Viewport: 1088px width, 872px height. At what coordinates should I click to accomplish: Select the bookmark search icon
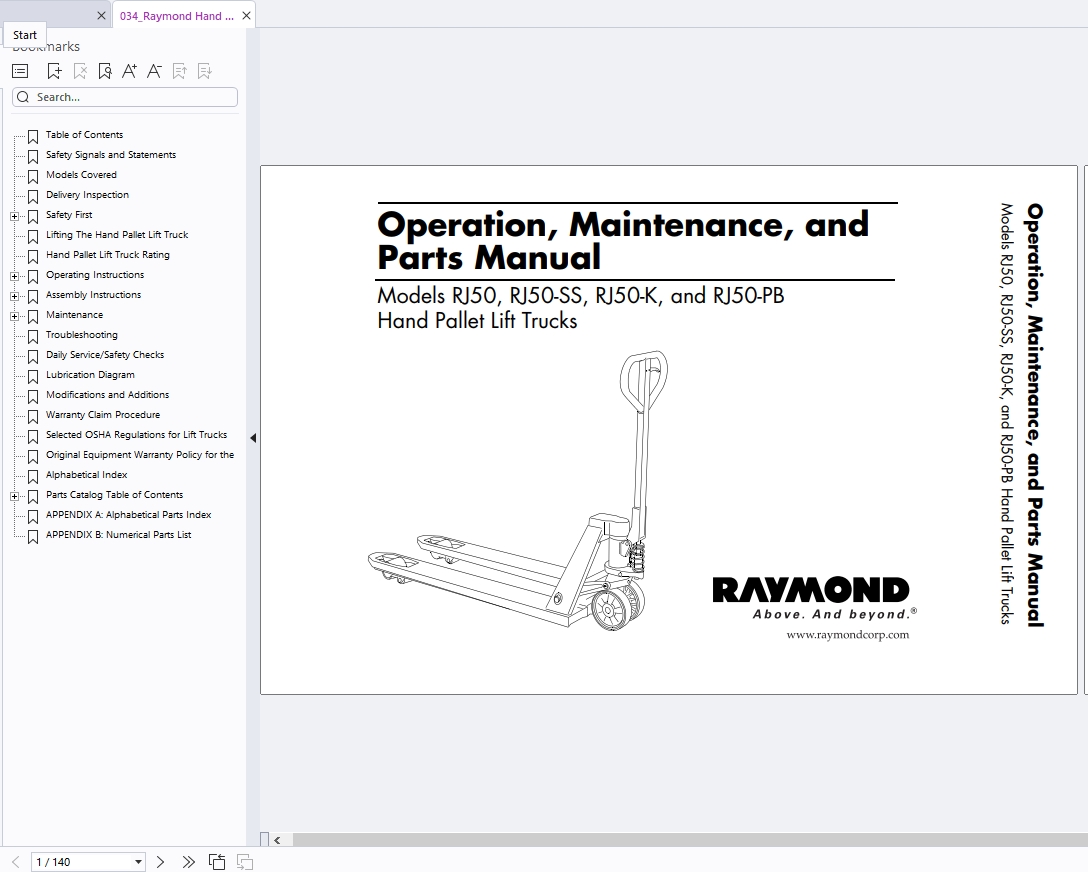coord(104,70)
